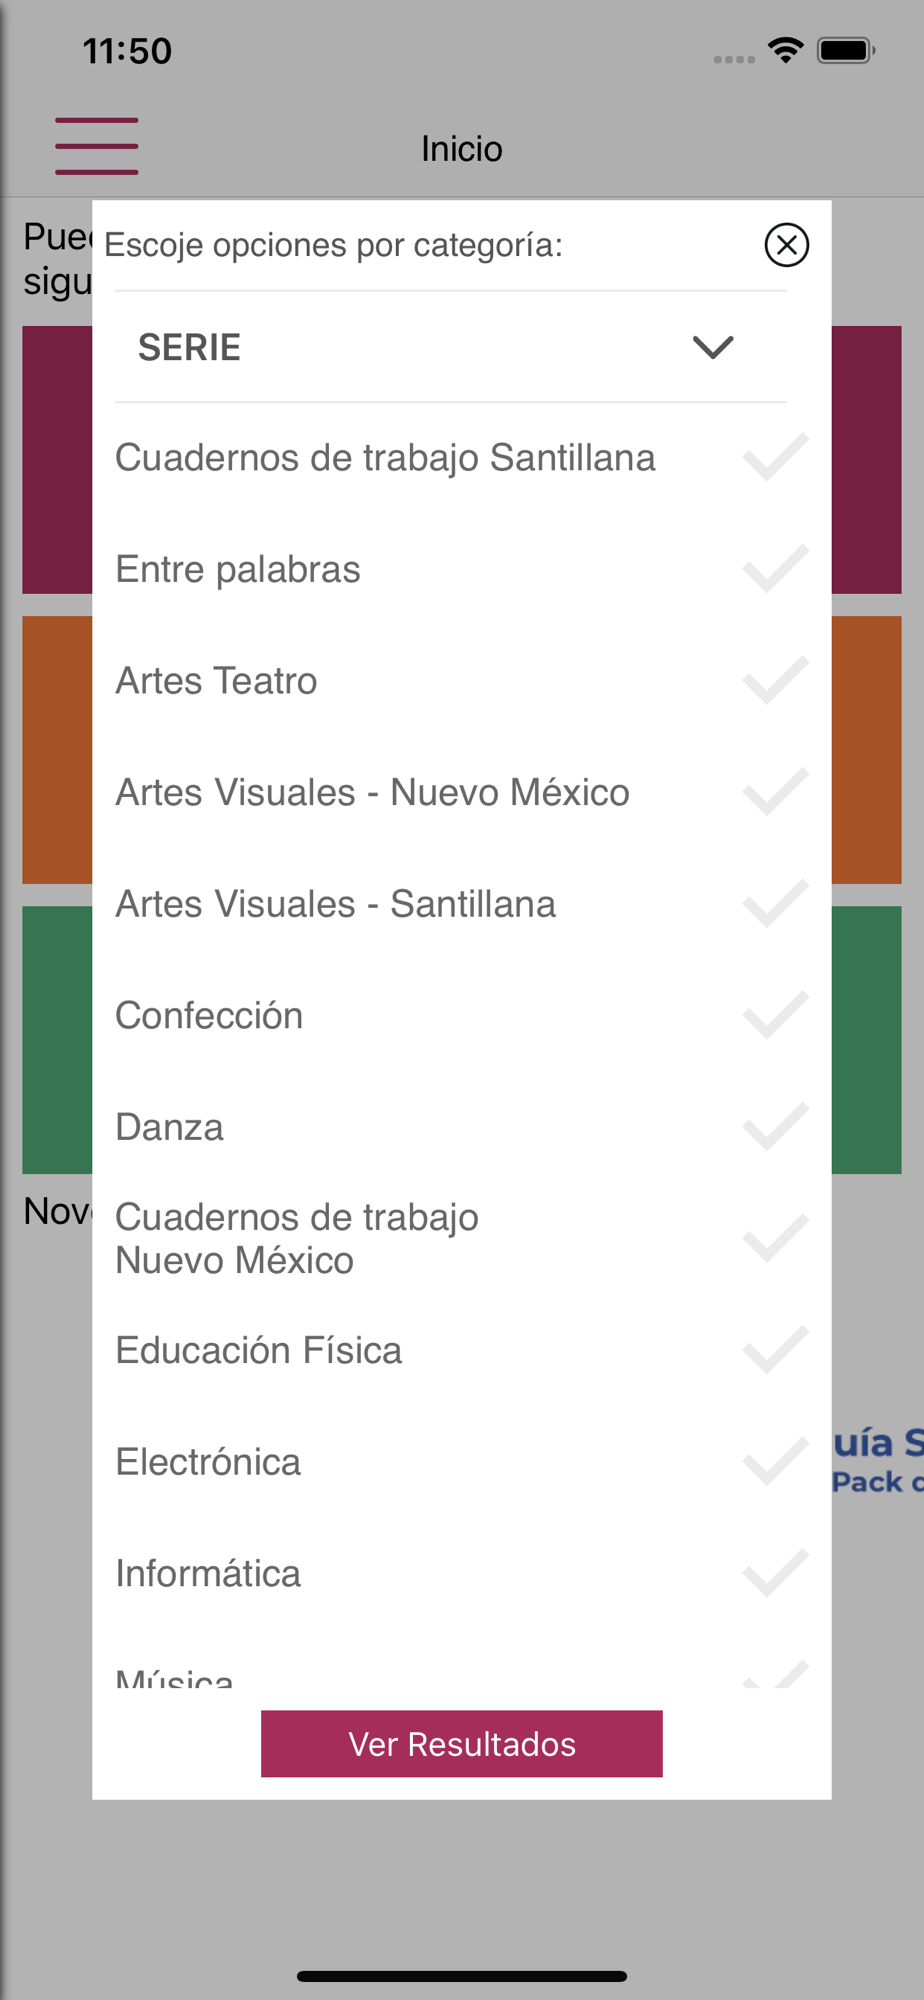Screen dimensions: 924x2000
Task: Tick the Danza checkmark icon
Action: click(x=776, y=1127)
